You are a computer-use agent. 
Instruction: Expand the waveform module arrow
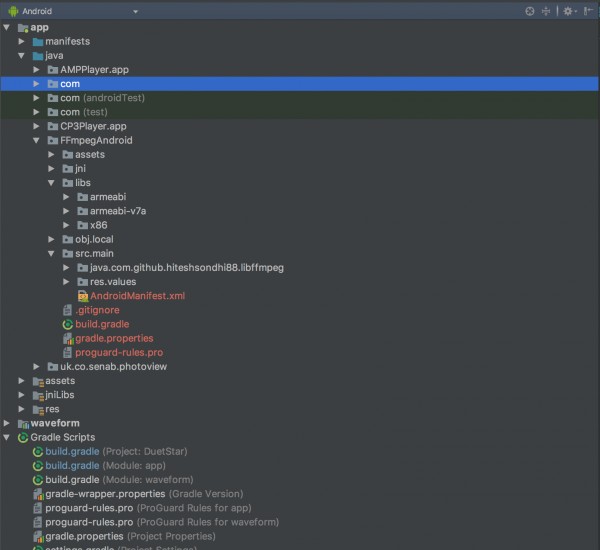click(7, 423)
